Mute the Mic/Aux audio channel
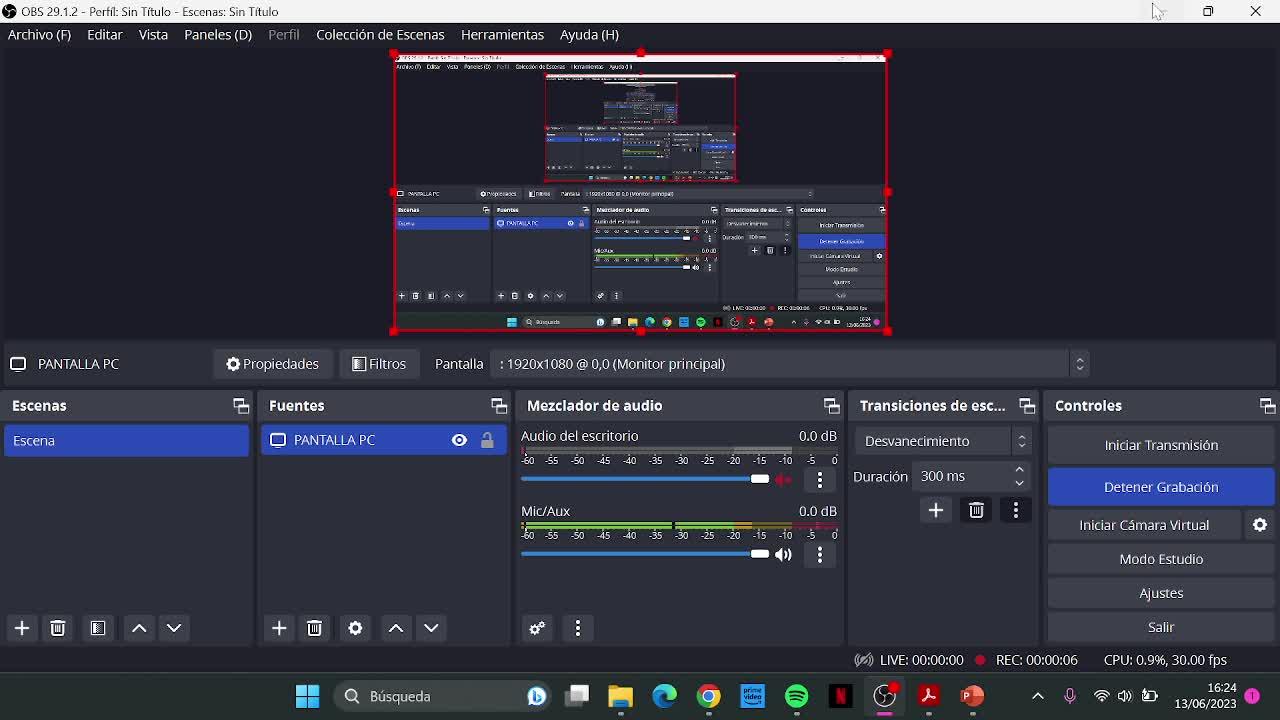Viewport: 1280px width, 720px height. coord(784,555)
